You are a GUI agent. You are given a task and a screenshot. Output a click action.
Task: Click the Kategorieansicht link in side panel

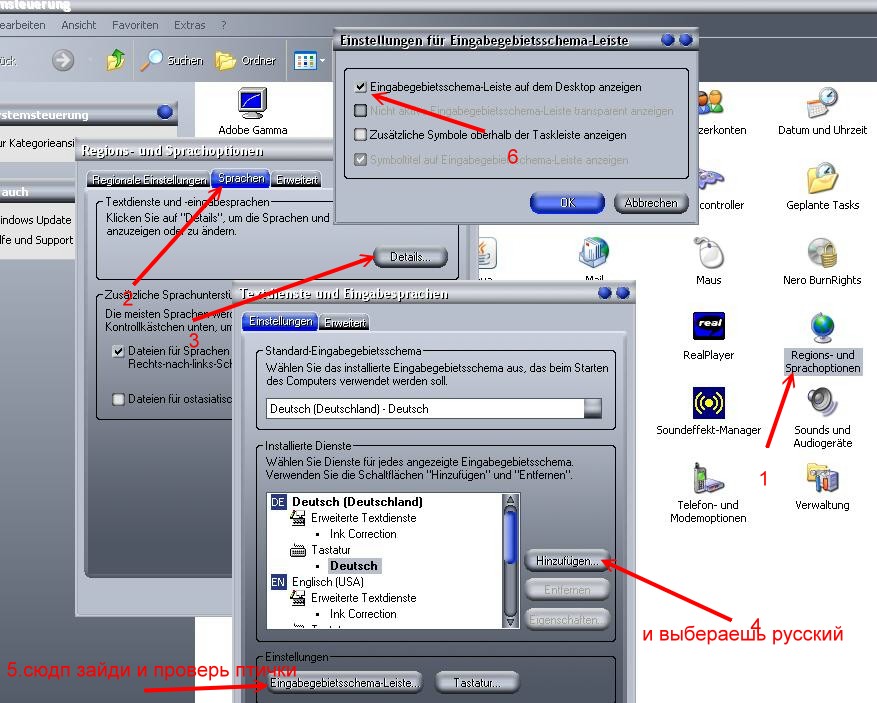[x=37, y=143]
